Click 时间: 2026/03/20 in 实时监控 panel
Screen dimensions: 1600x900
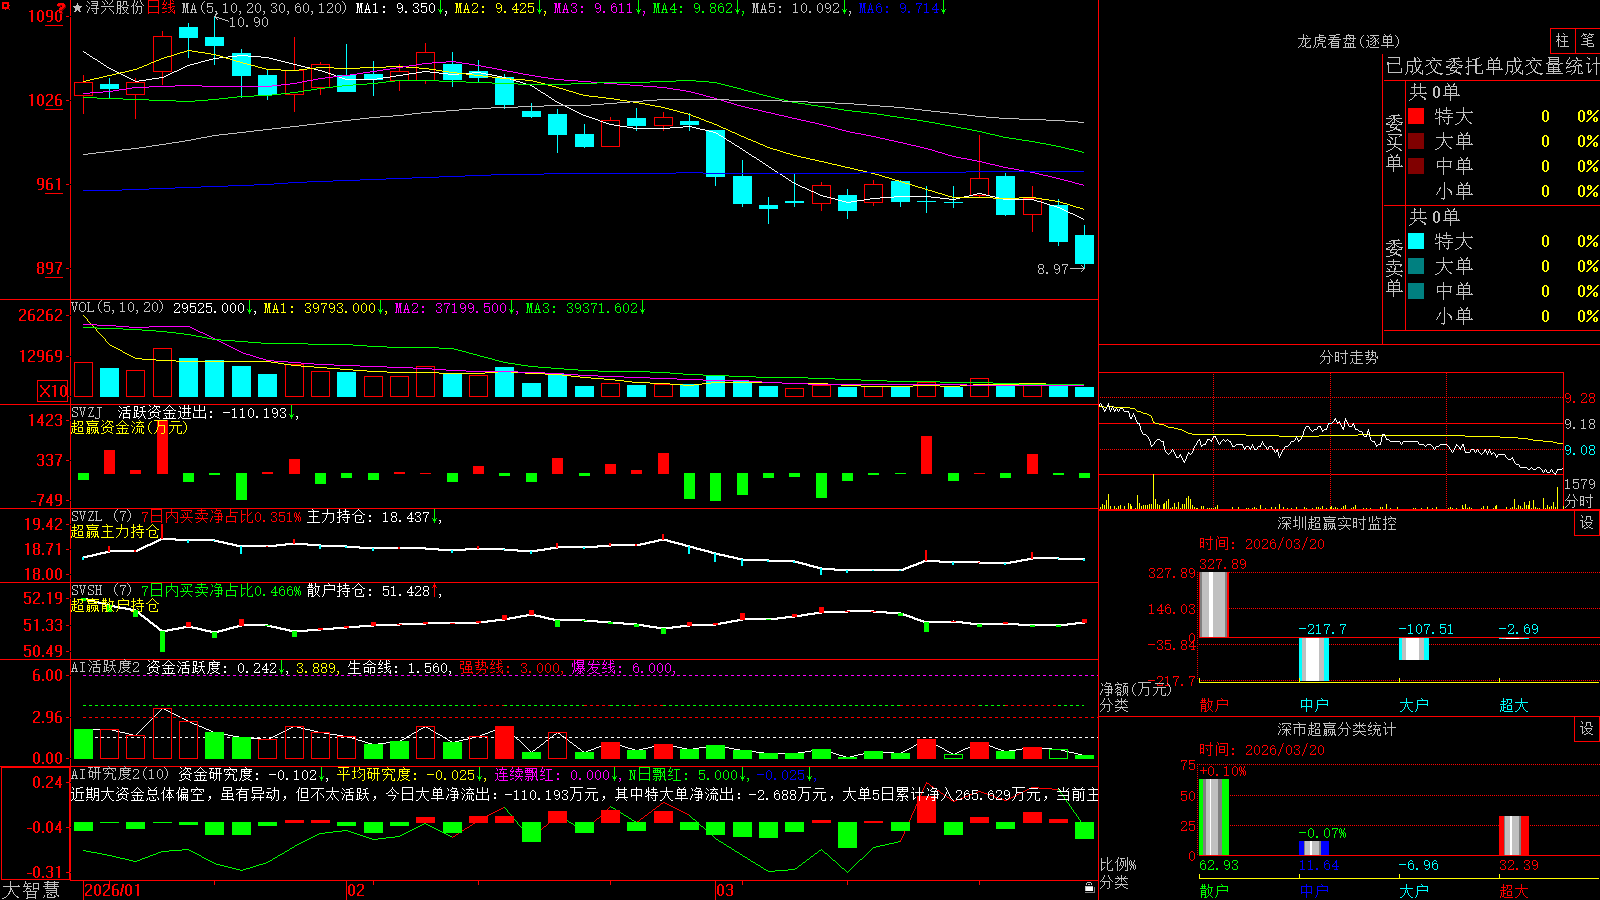point(1262,544)
